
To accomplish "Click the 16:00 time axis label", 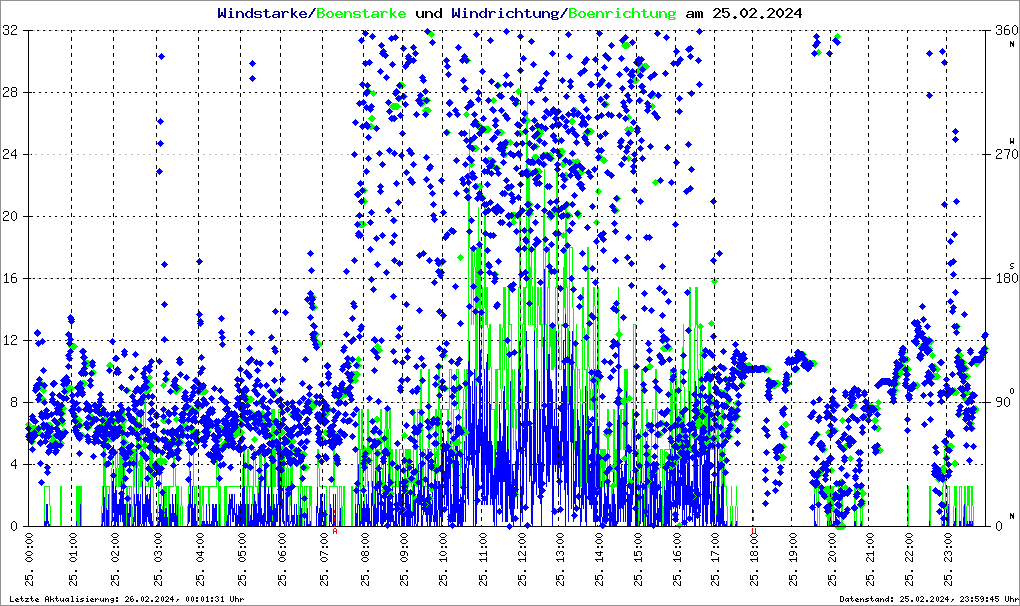I will 677,559.
